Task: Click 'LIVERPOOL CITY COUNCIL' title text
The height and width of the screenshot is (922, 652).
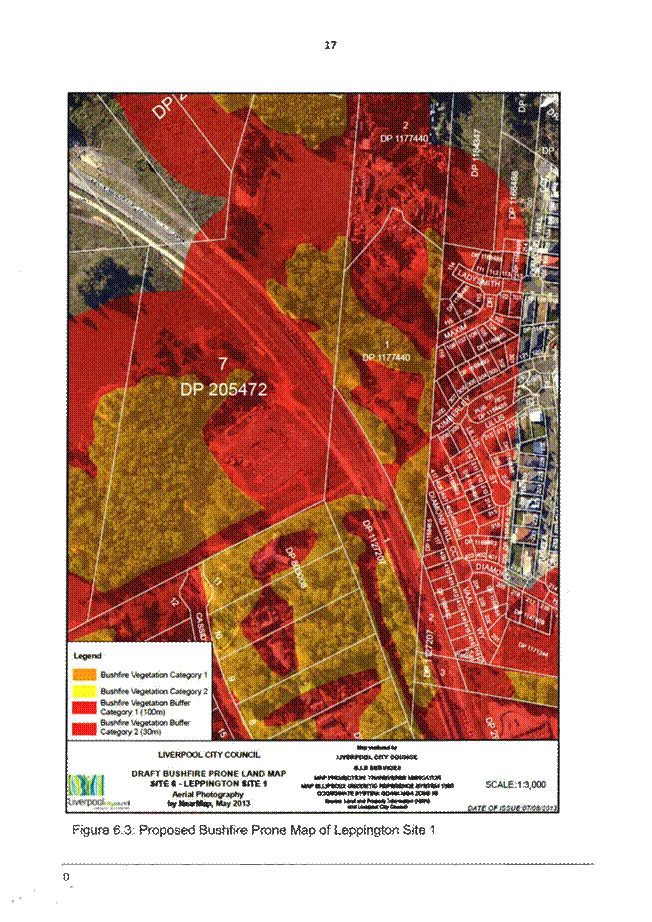Action: [x=209, y=754]
